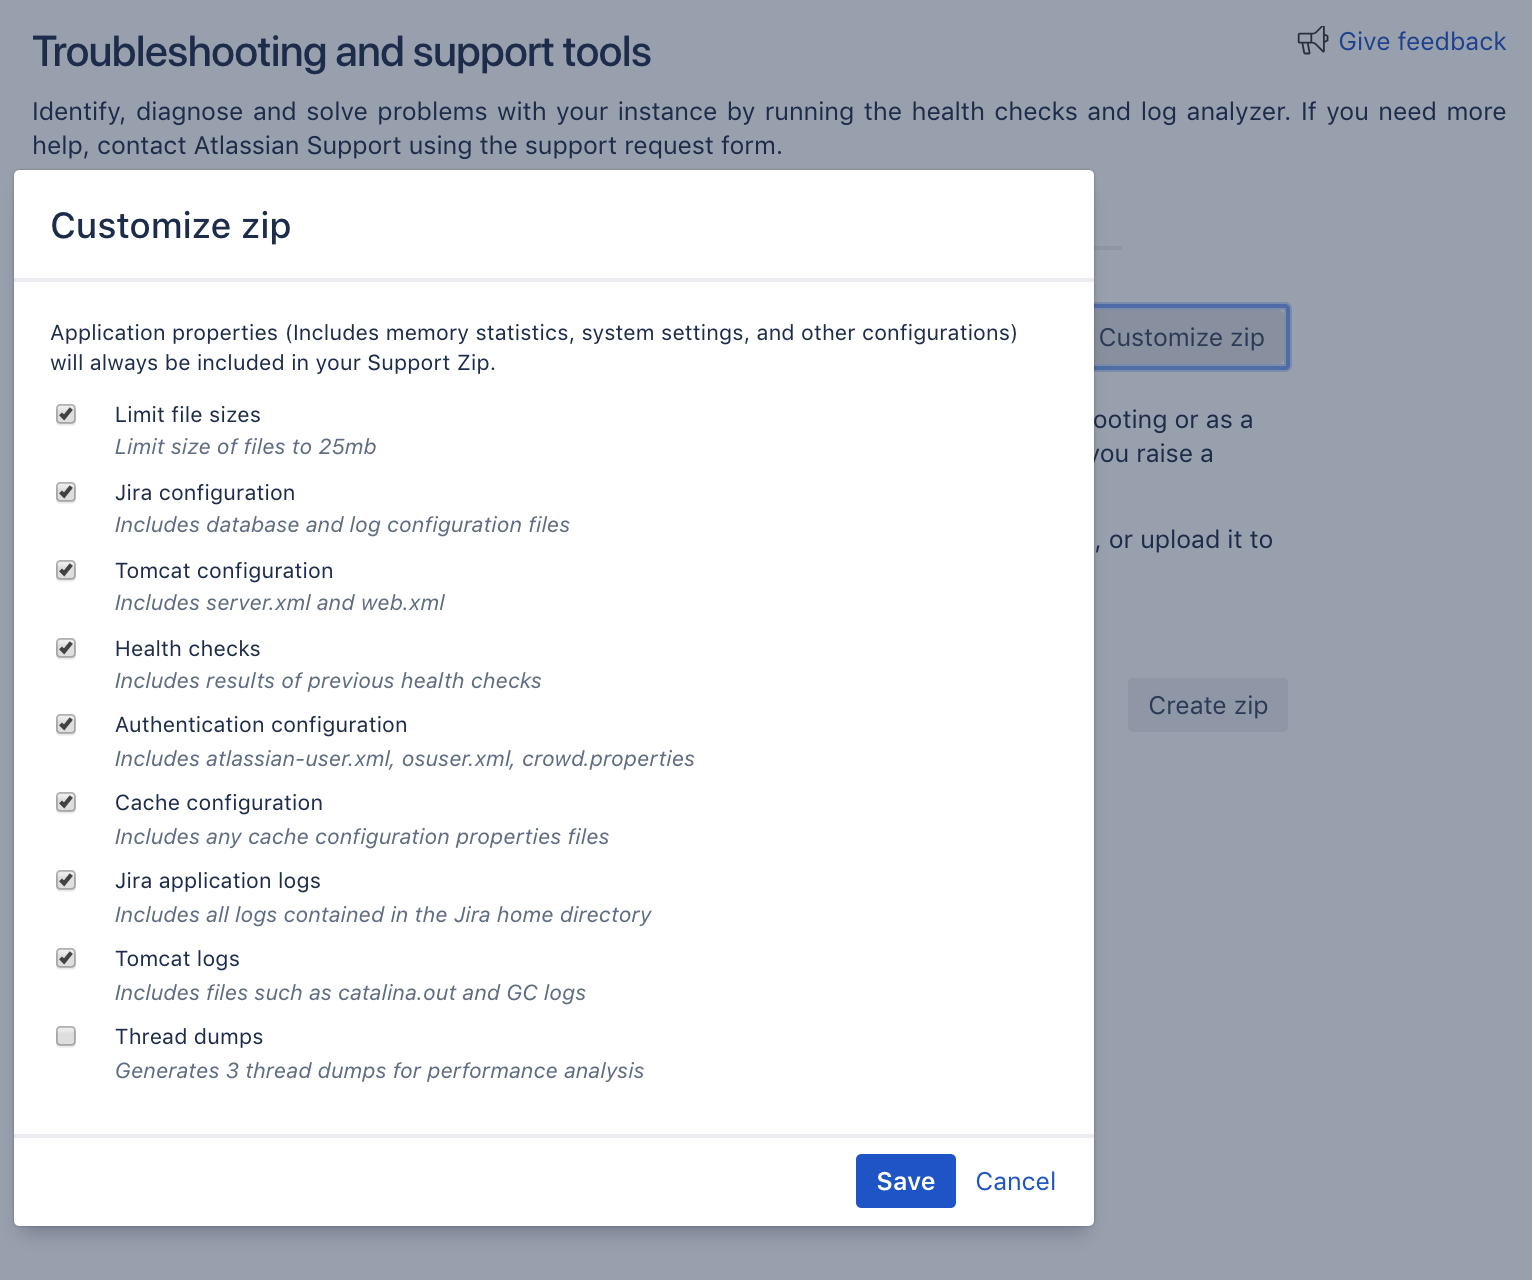
Task: Toggle the Tomcat logs checkbox
Action: click(x=65, y=958)
